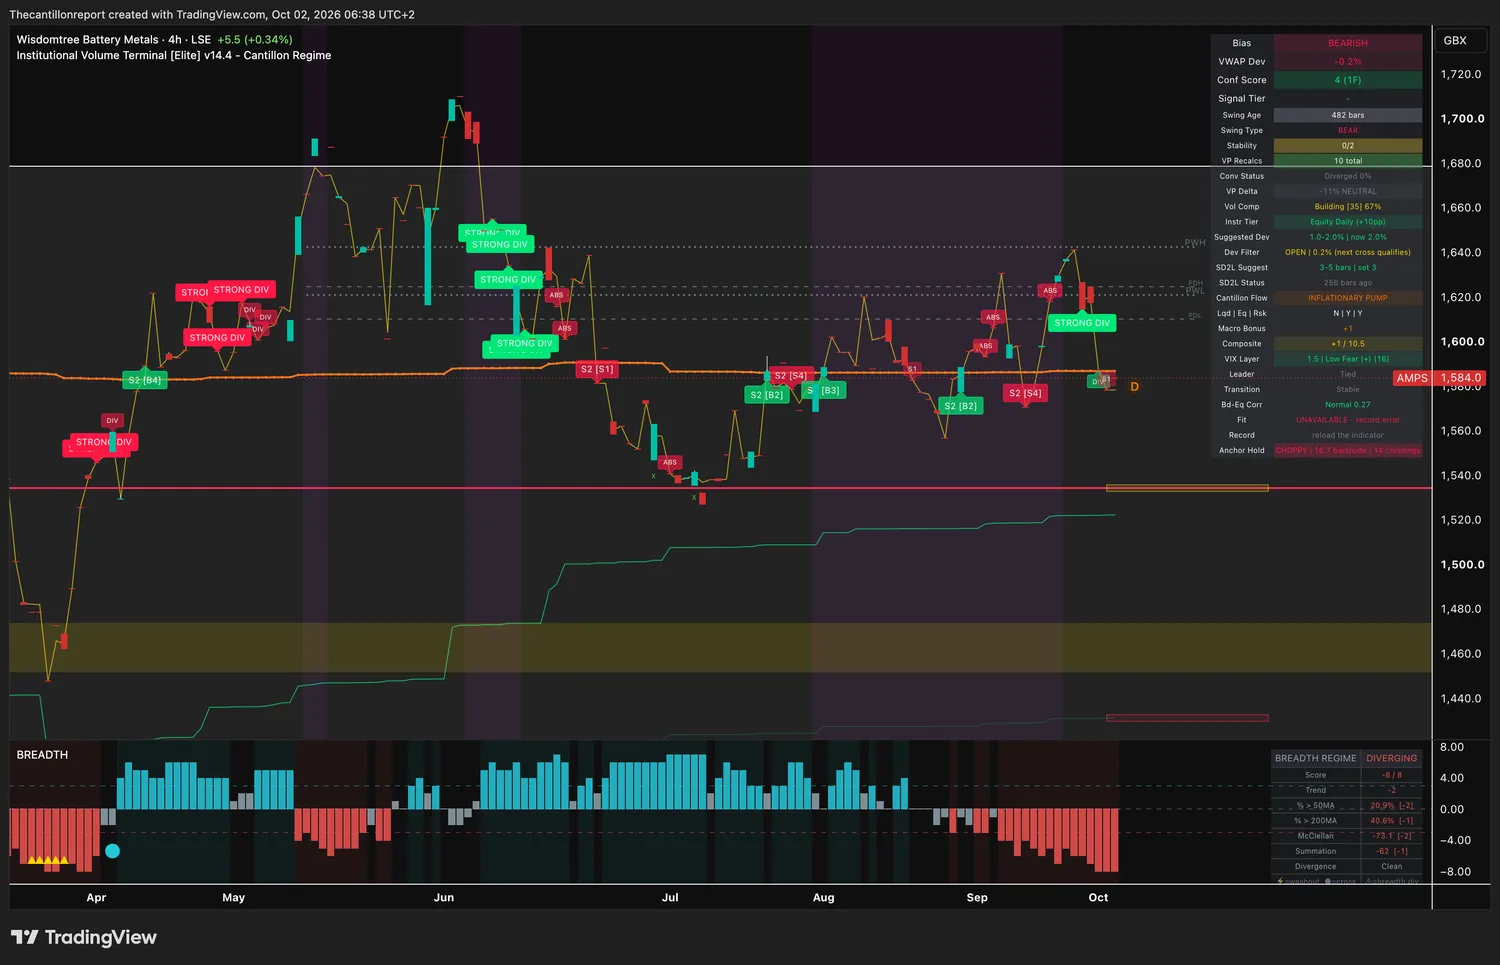Click the Swing Age 482 bars cell
Viewport: 1500px width, 965px height.
pyautogui.click(x=1348, y=115)
